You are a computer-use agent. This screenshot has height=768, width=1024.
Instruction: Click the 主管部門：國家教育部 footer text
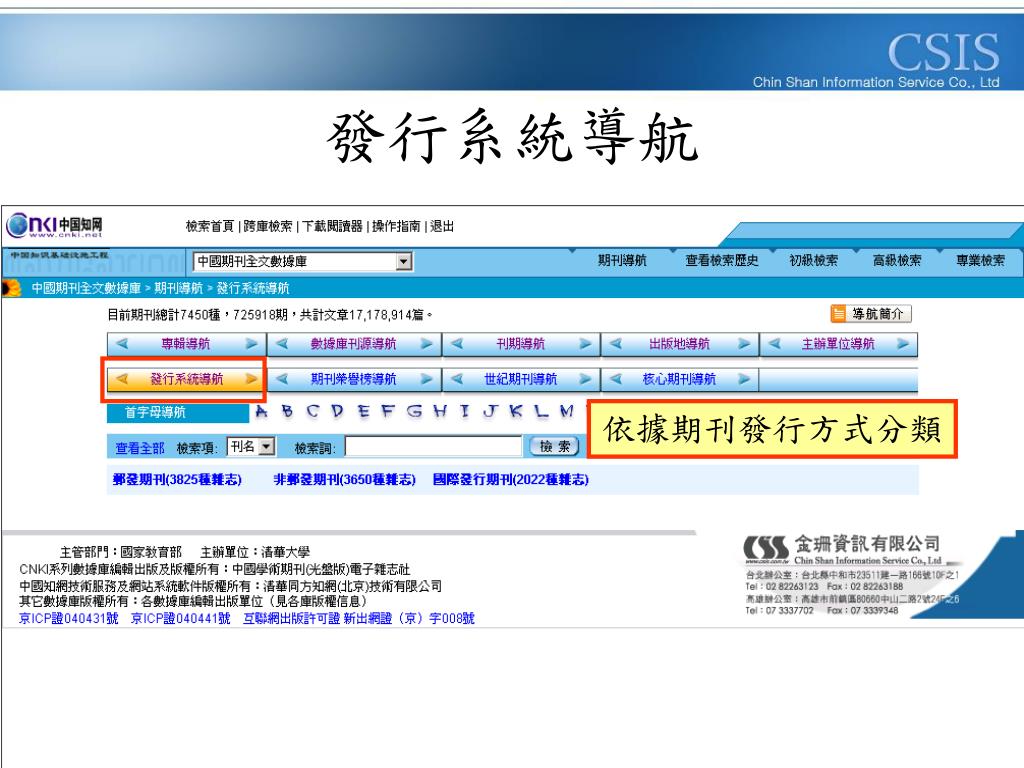click(120, 552)
